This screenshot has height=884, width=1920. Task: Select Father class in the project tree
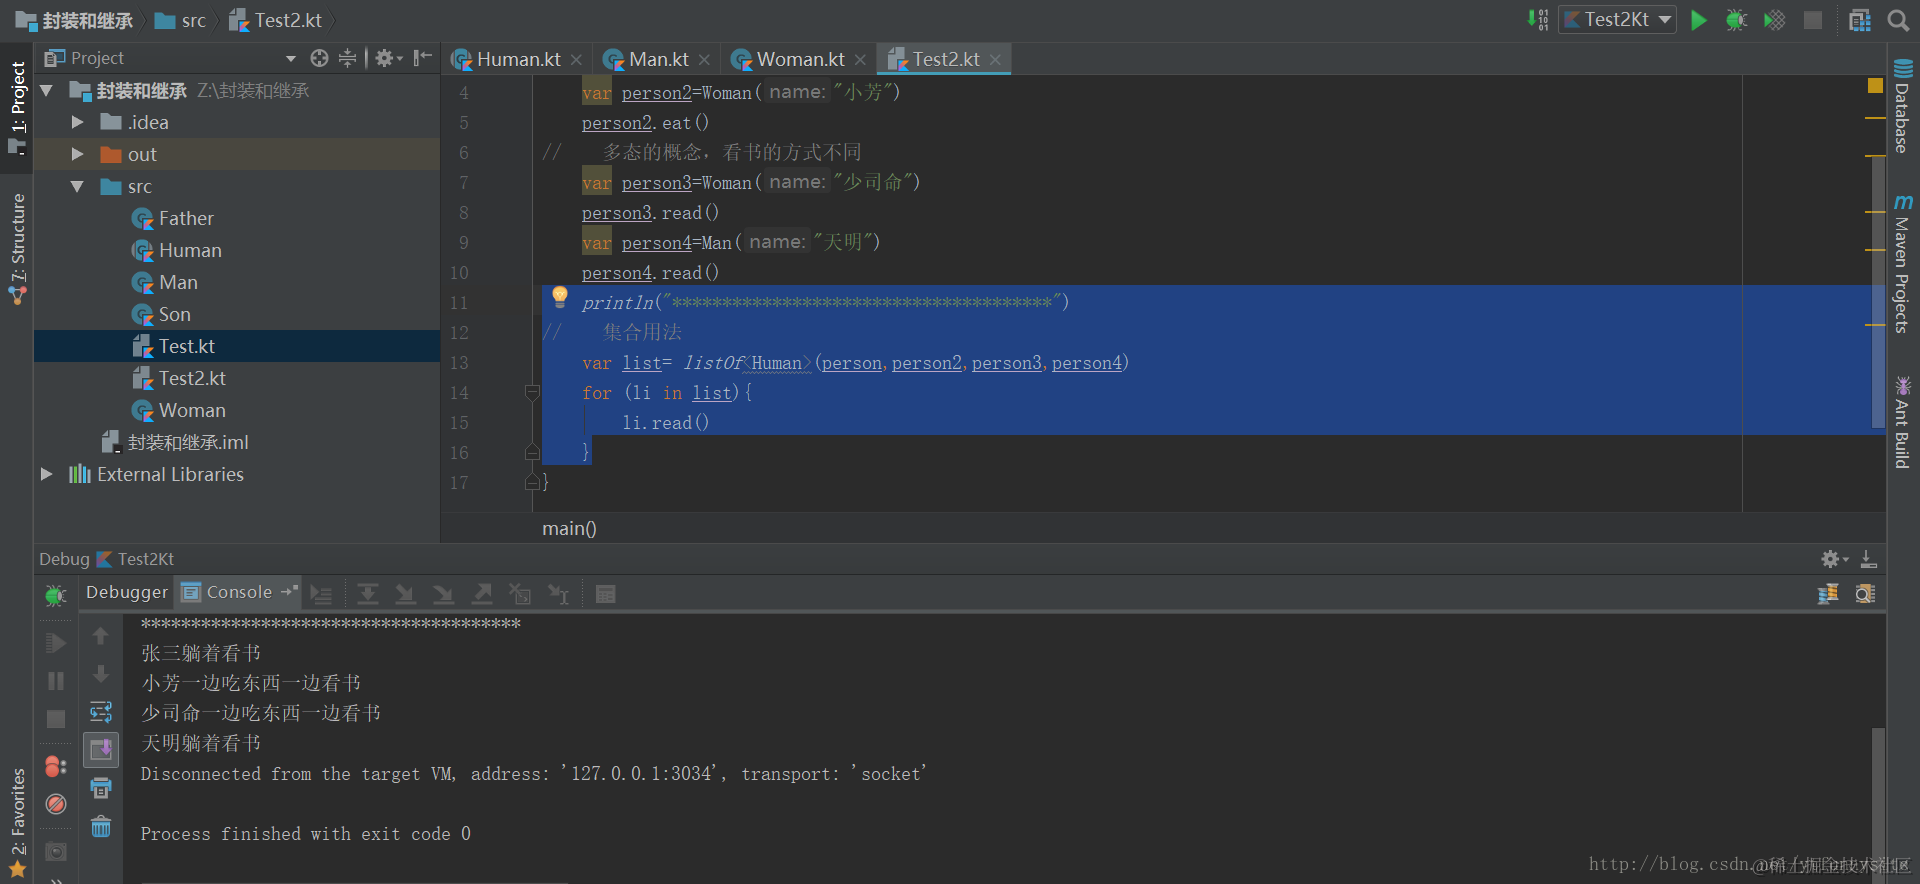pyautogui.click(x=186, y=218)
